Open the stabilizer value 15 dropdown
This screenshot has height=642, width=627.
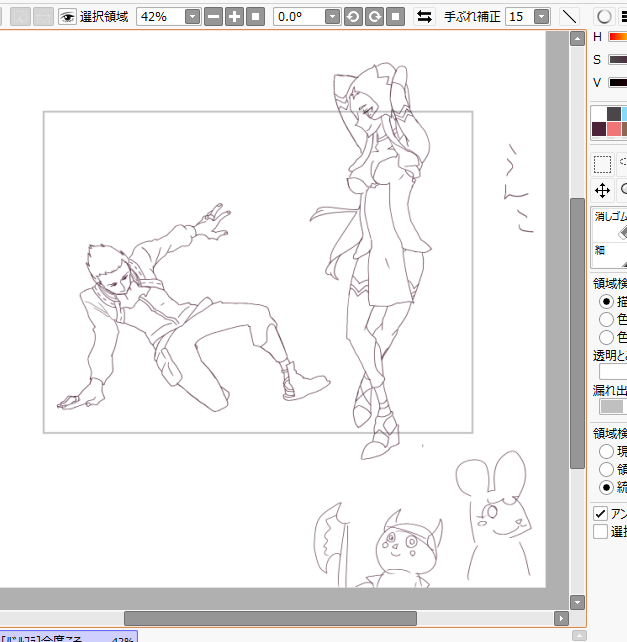coord(541,17)
